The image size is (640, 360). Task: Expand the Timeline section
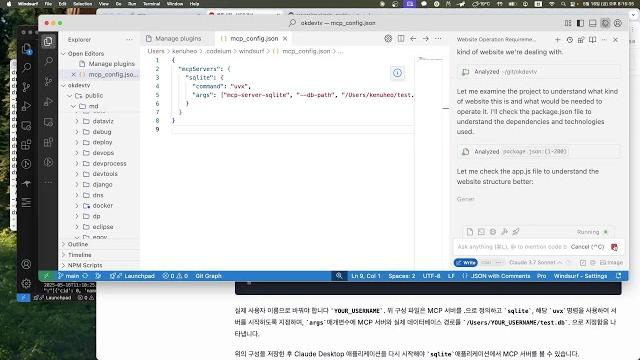80,255
